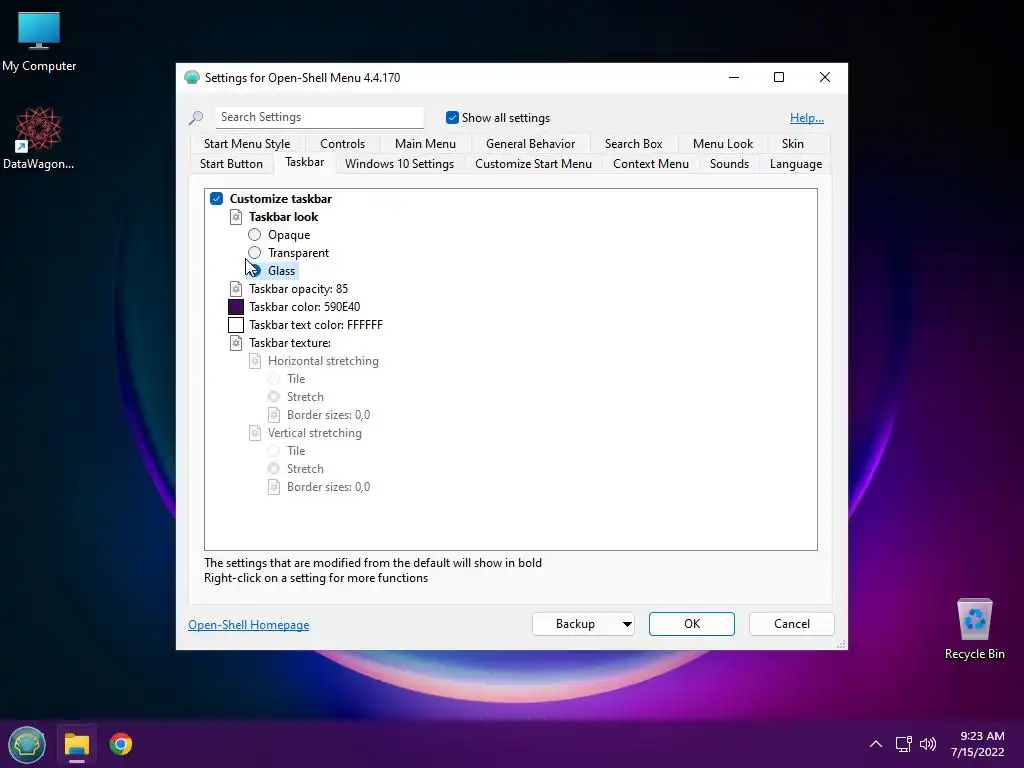Click the Horizontal stretching label
The height and width of the screenshot is (768, 1024).
[x=323, y=361]
